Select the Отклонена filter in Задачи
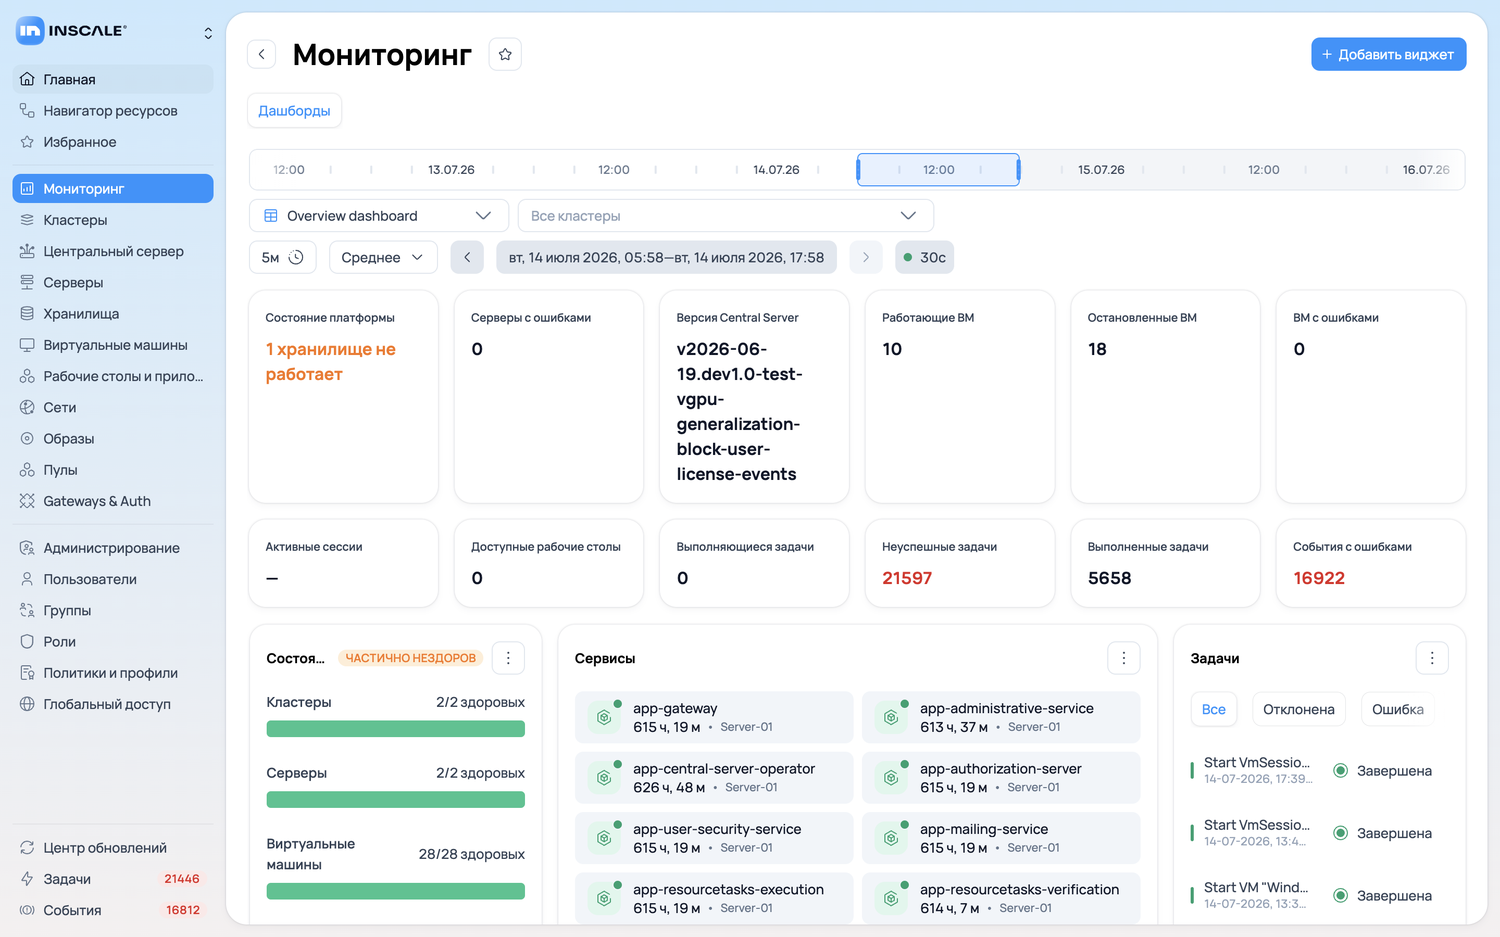This screenshot has width=1500, height=937. point(1299,709)
